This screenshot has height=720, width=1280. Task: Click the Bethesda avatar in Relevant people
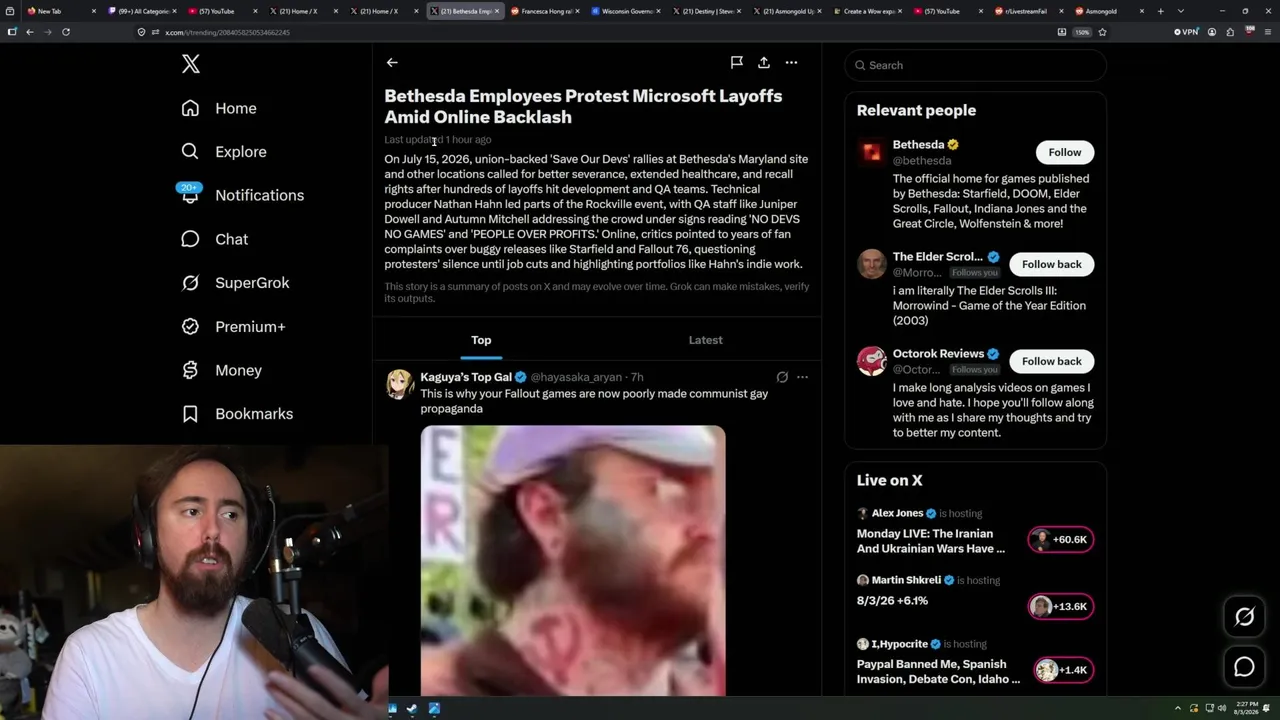tap(872, 152)
